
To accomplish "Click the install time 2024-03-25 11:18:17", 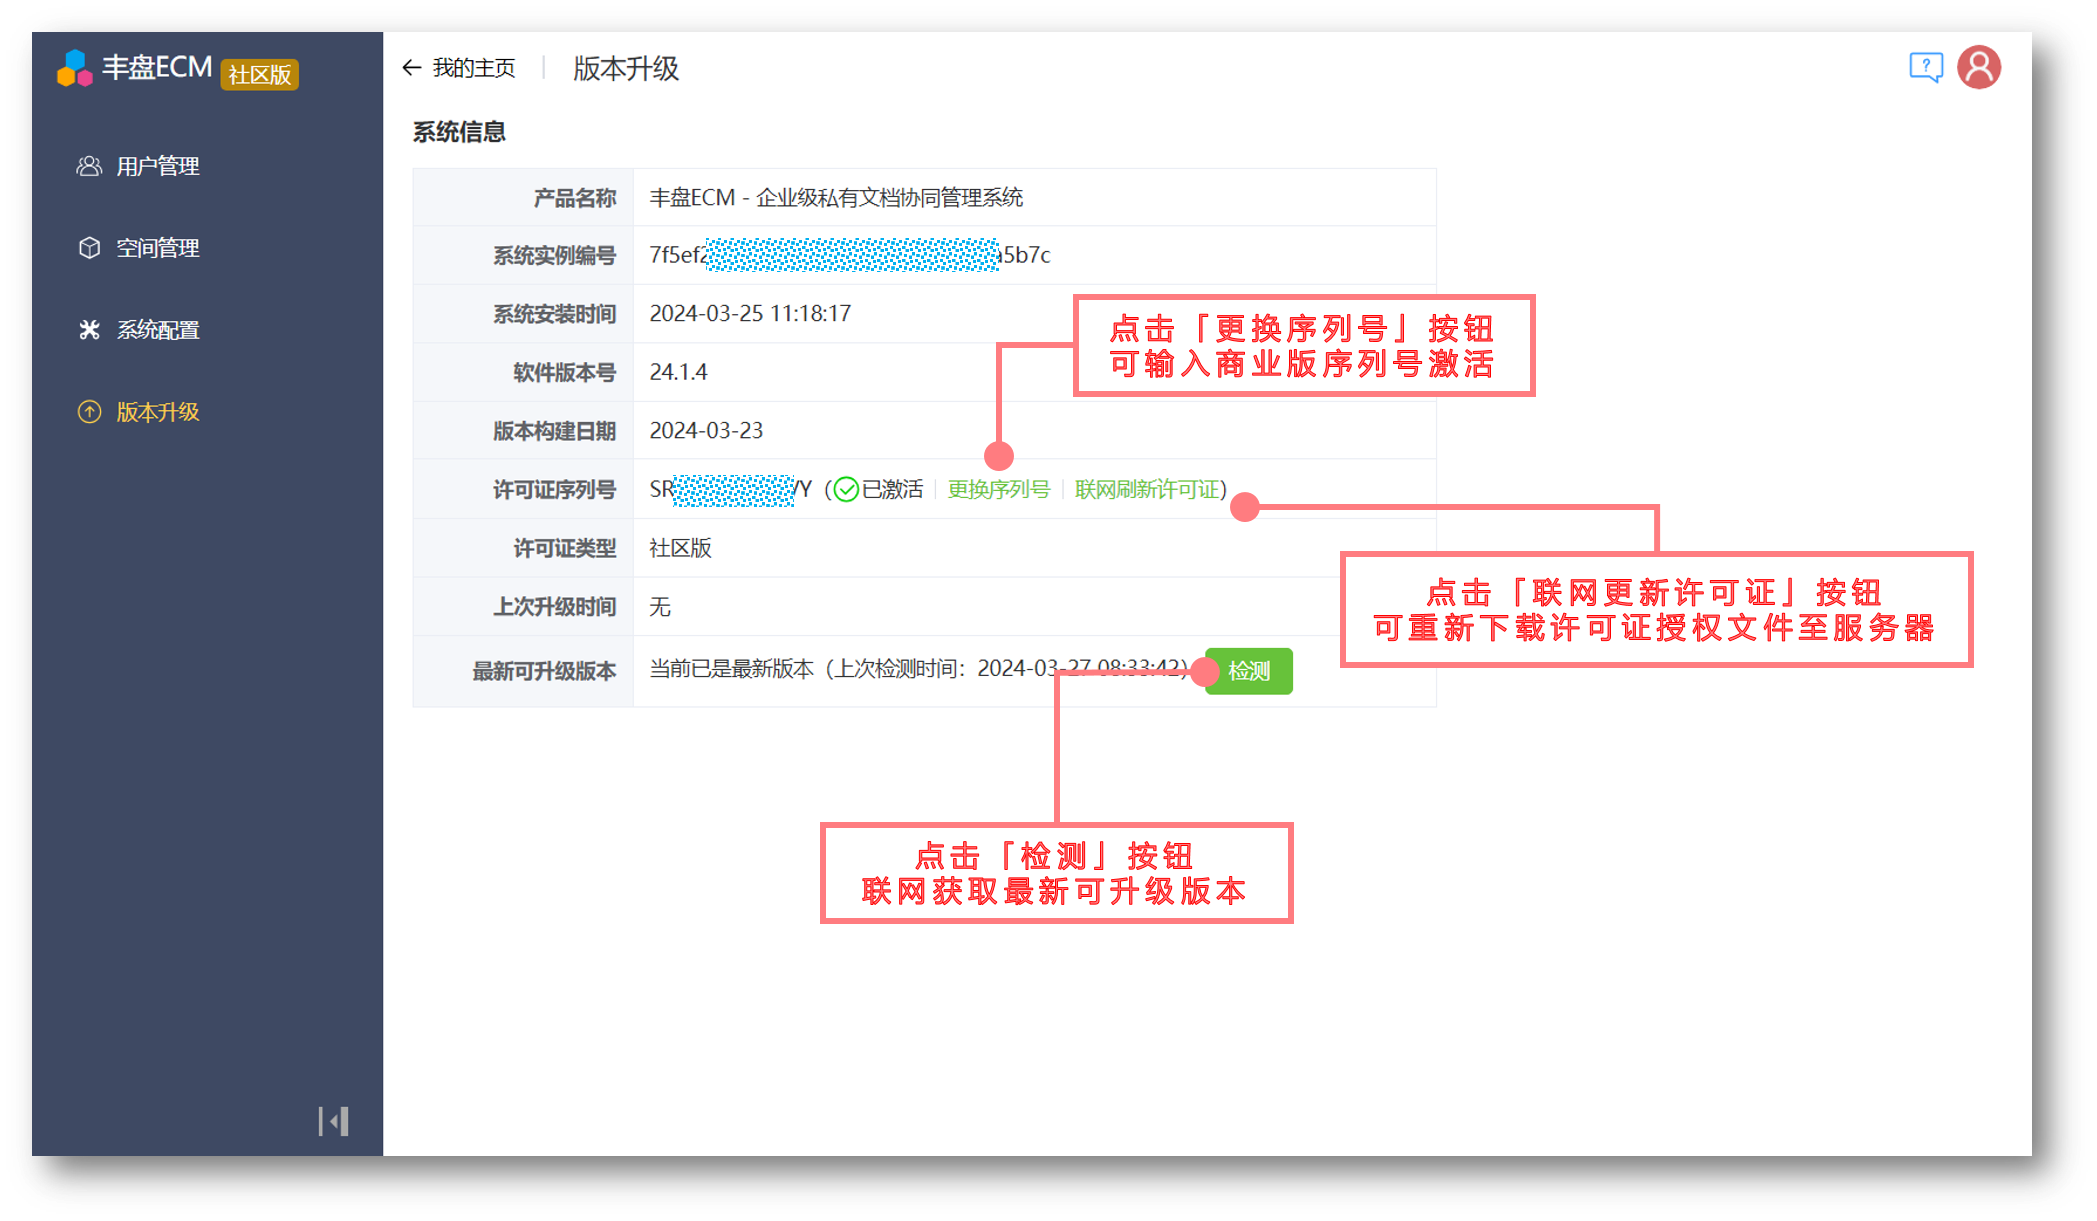I will [x=750, y=313].
